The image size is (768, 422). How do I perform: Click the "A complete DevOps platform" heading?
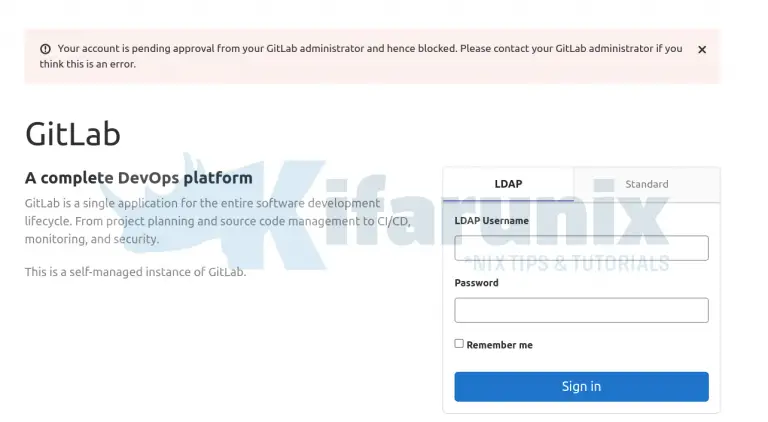pyautogui.click(x=138, y=178)
